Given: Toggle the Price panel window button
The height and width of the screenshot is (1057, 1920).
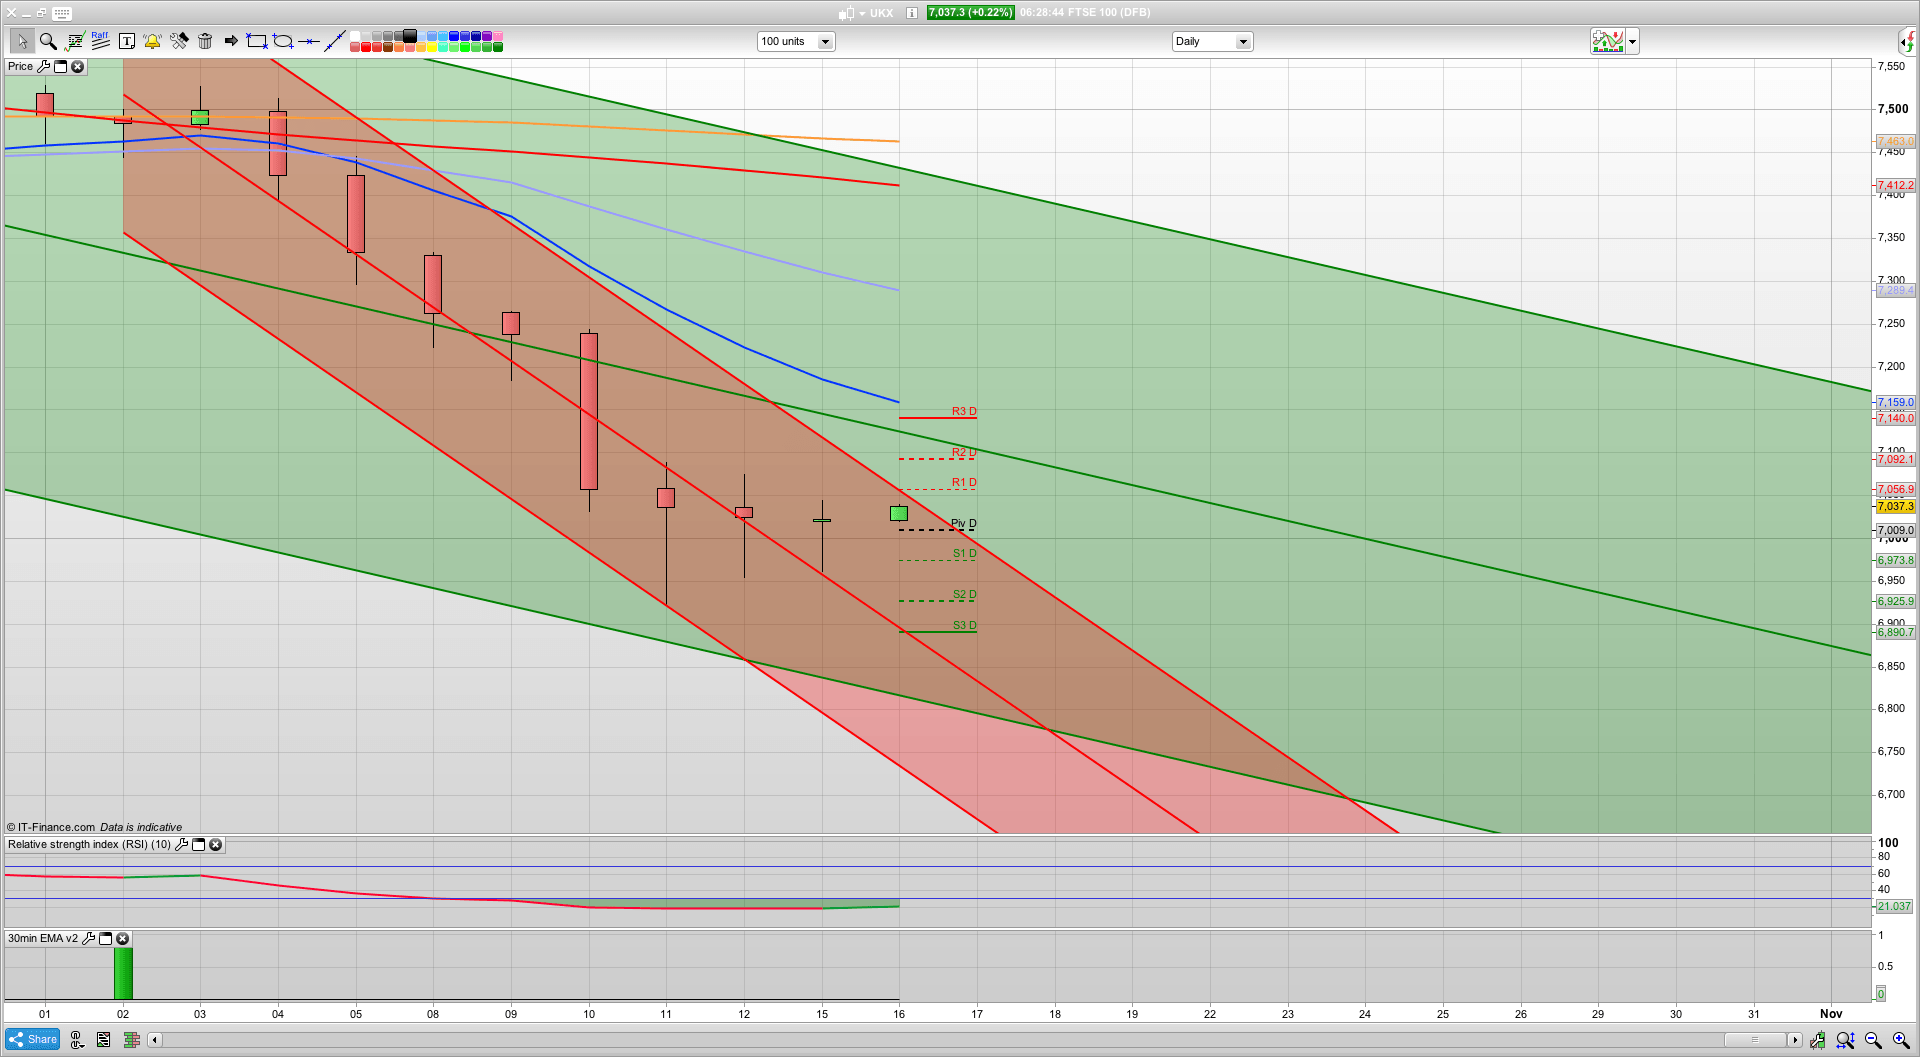Looking at the screenshot, I should [x=60, y=67].
